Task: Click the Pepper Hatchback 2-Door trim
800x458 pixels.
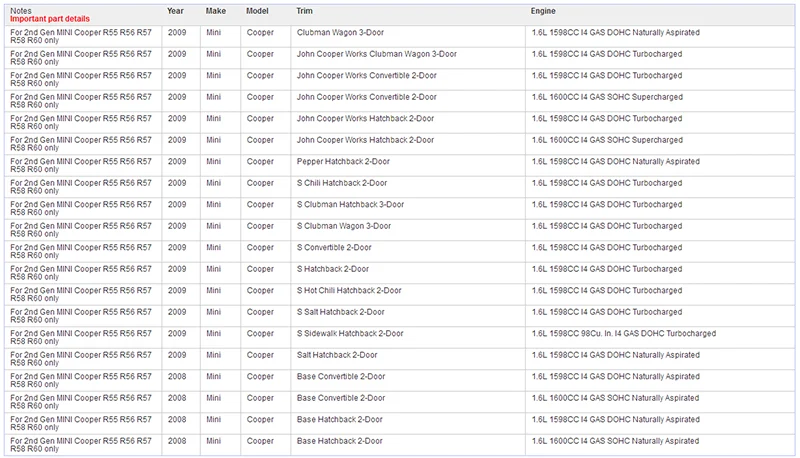Action: [343, 161]
